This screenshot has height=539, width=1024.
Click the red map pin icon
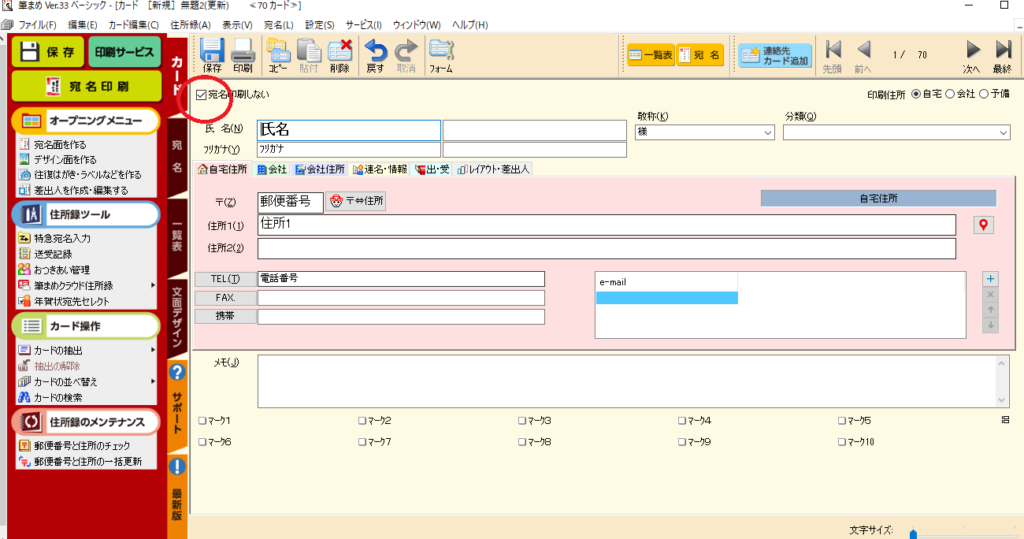coord(984,225)
